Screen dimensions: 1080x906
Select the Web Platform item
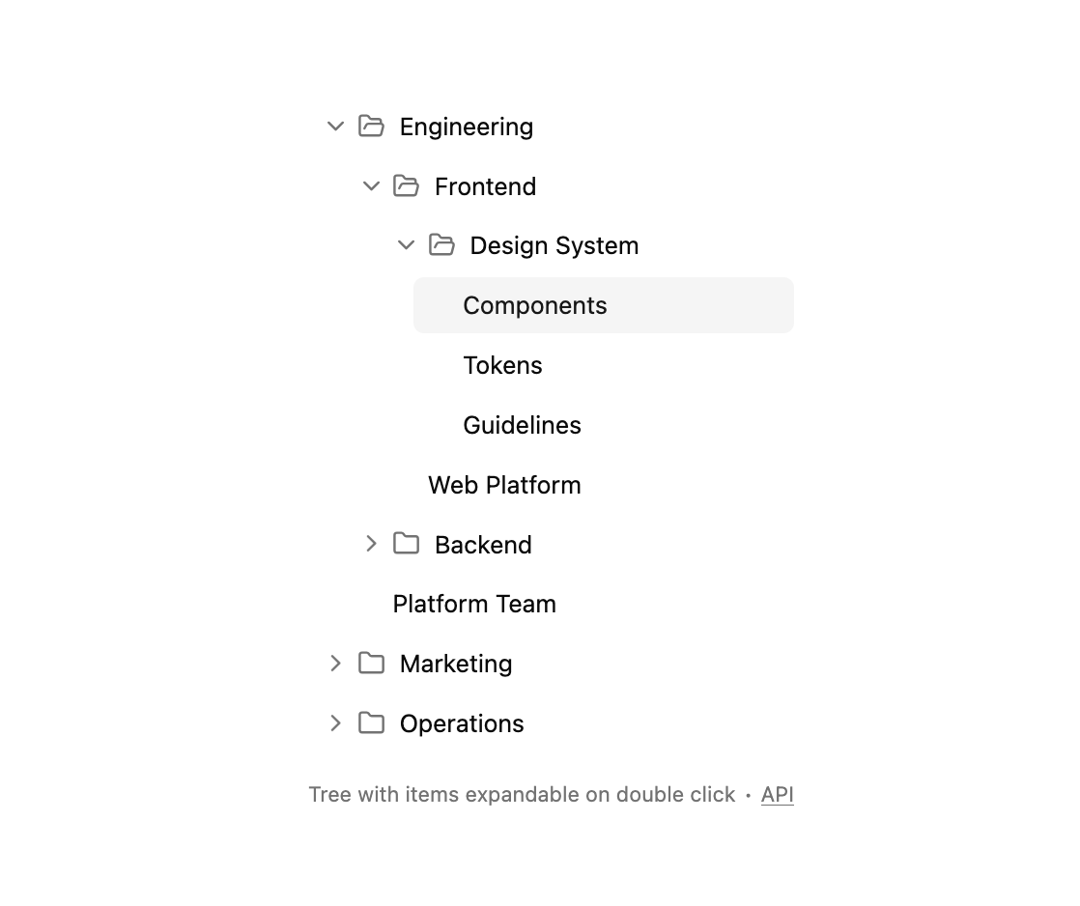coord(504,485)
